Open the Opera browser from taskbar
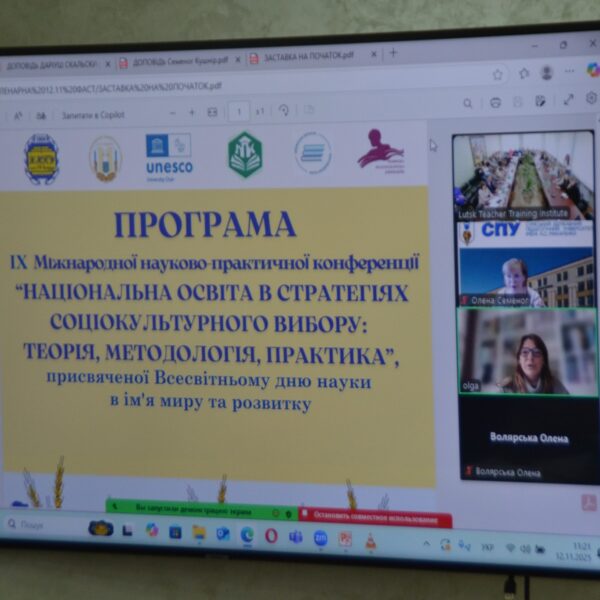 click(271, 535)
